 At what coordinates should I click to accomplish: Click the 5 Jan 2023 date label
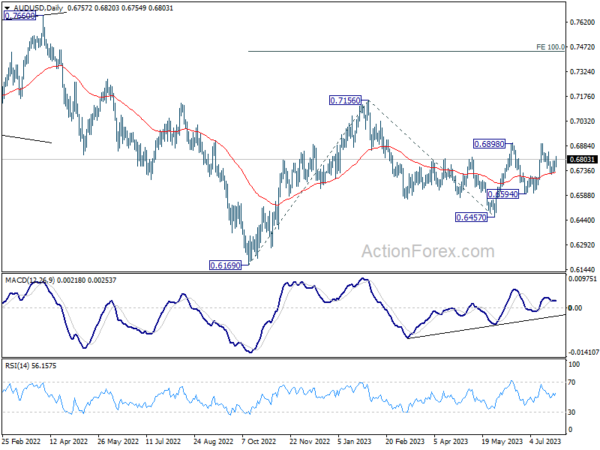[x=355, y=441]
